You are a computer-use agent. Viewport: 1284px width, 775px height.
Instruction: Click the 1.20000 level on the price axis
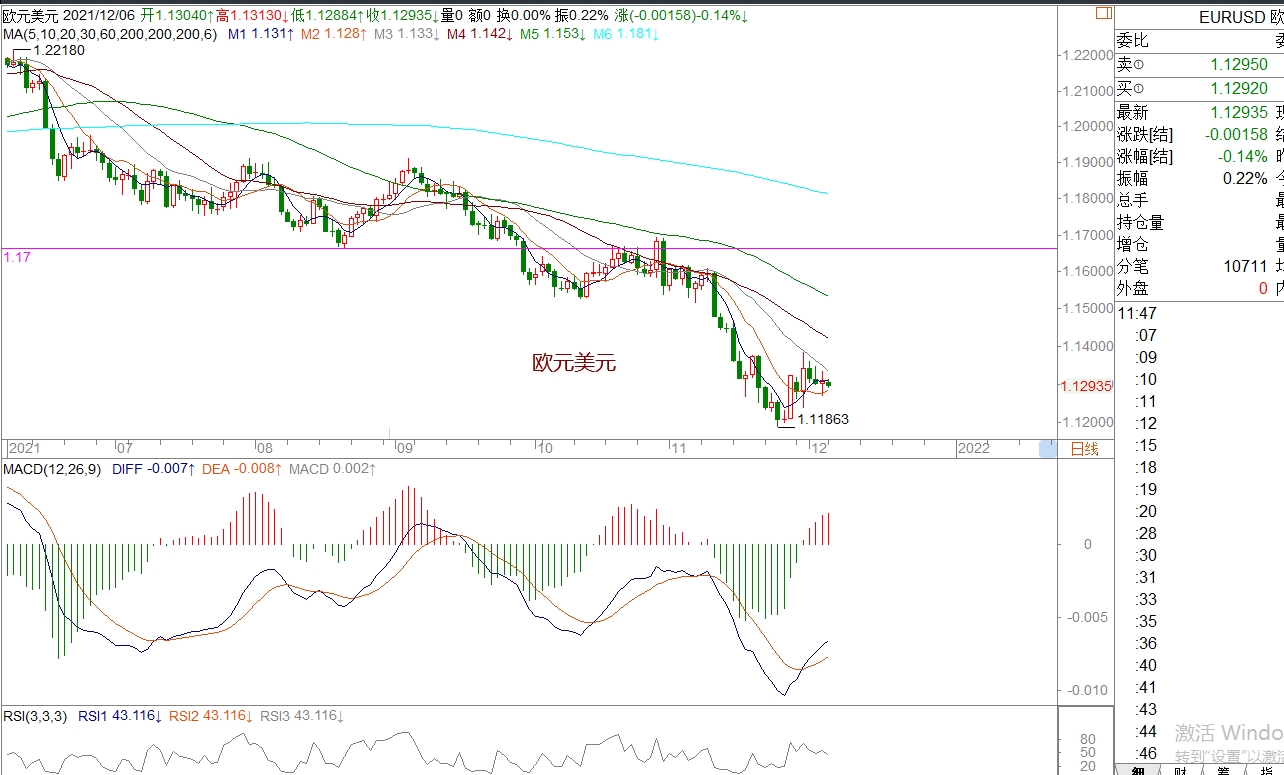[1087, 127]
